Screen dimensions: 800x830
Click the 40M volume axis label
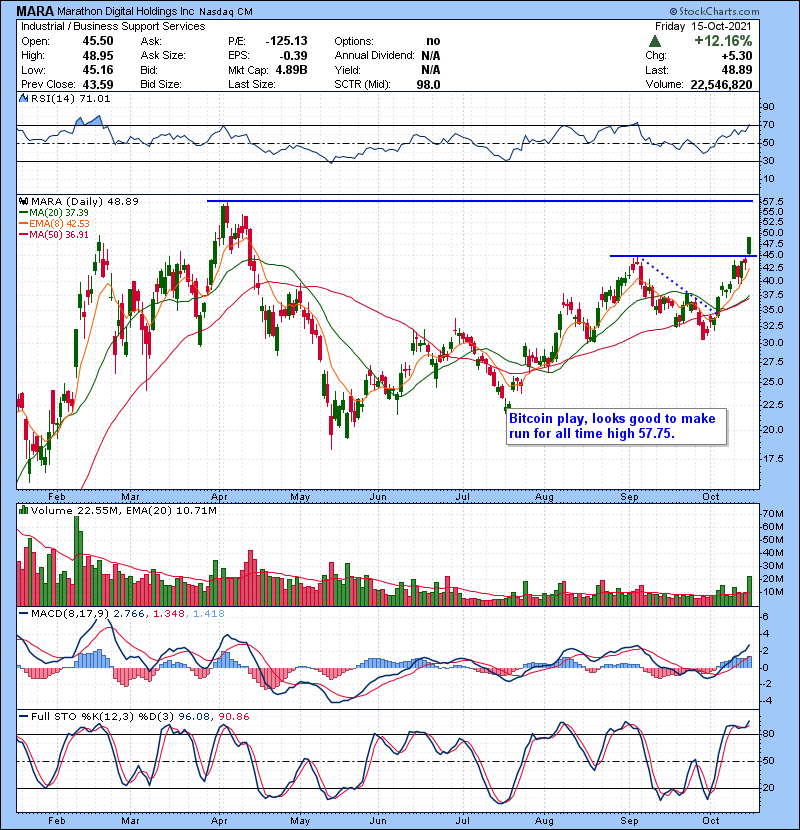772,553
